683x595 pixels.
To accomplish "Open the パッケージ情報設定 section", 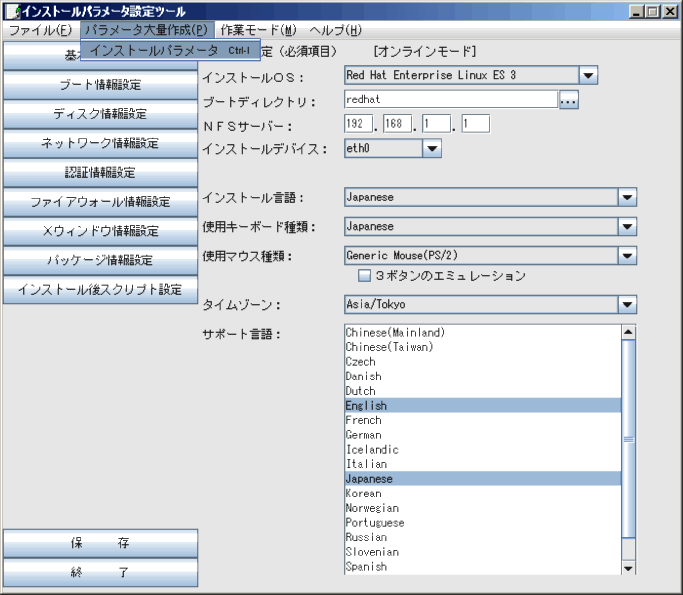I will tap(99, 260).
